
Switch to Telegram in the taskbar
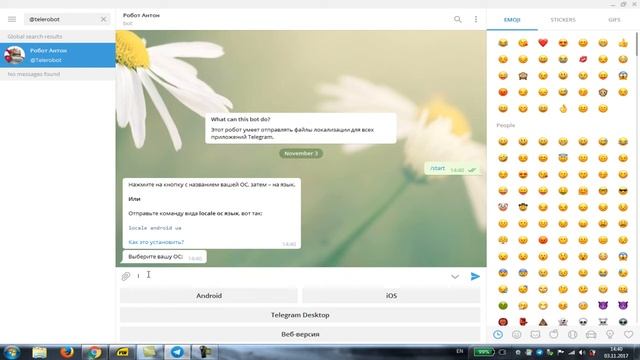click(x=177, y=352)
